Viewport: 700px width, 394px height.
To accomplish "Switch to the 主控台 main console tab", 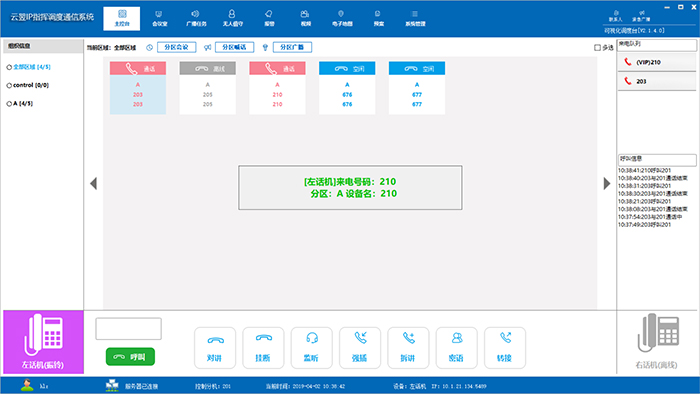I will (121, 18).
